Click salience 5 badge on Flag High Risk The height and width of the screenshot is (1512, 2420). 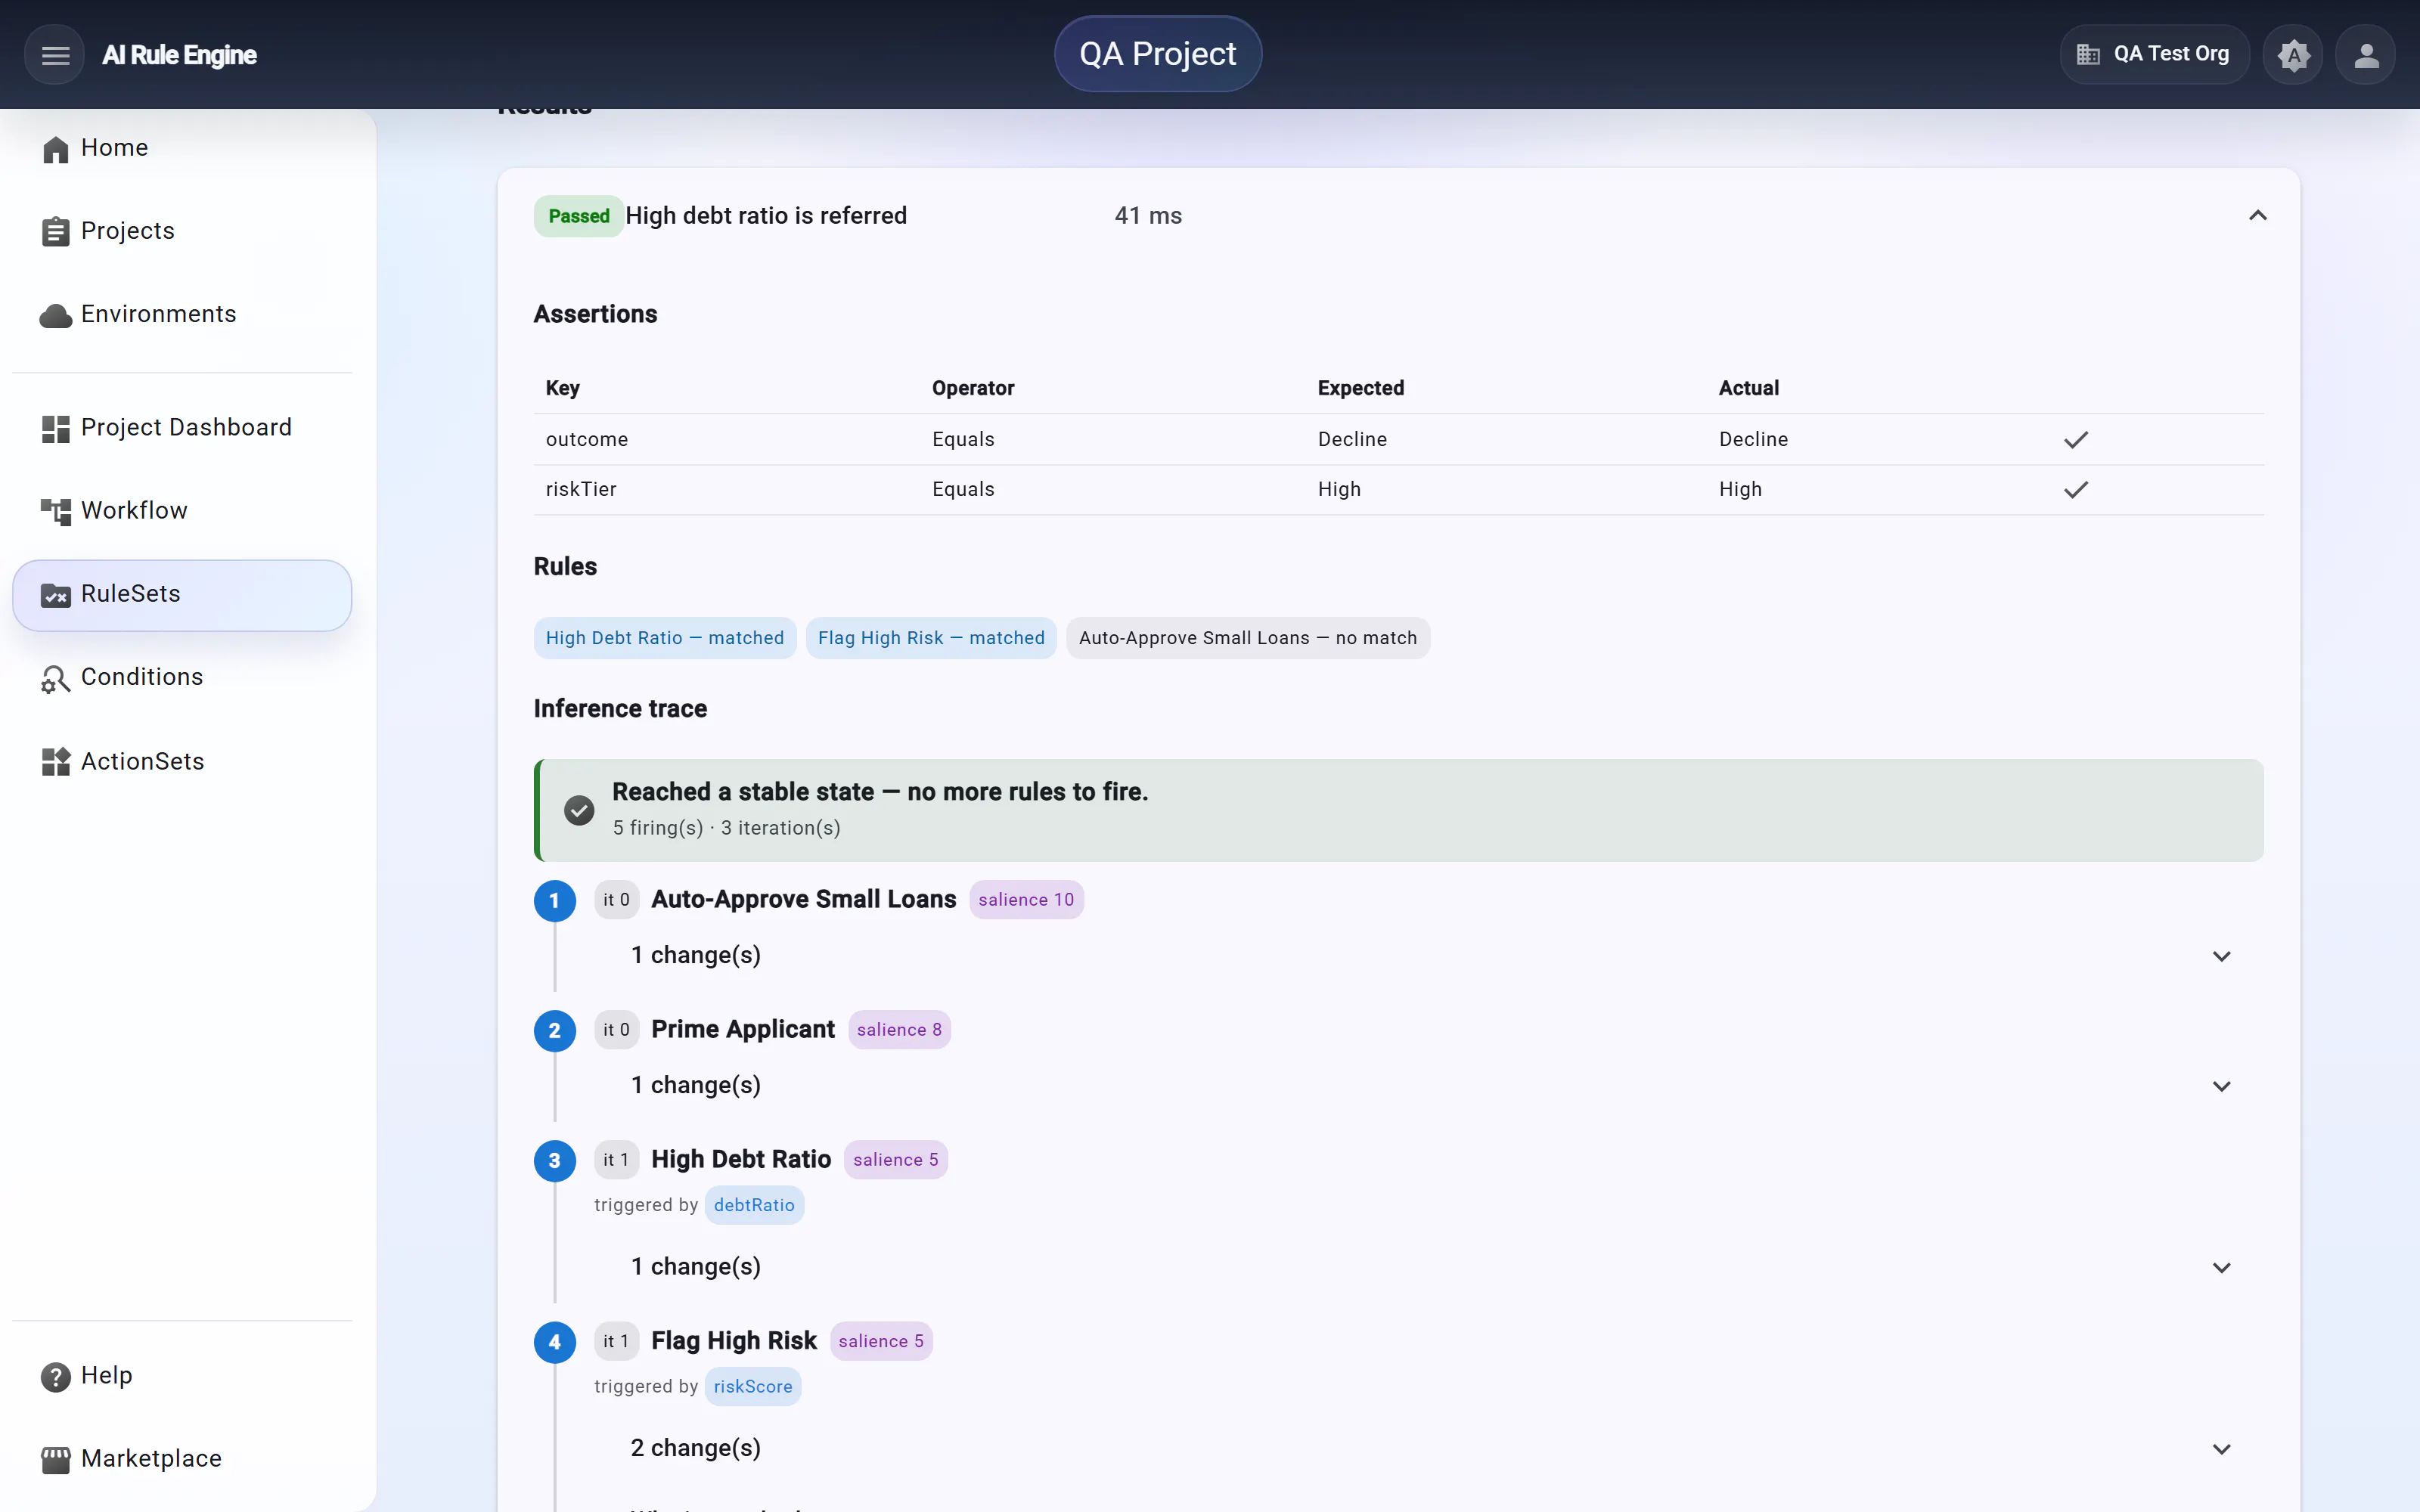click(881, 1342)
